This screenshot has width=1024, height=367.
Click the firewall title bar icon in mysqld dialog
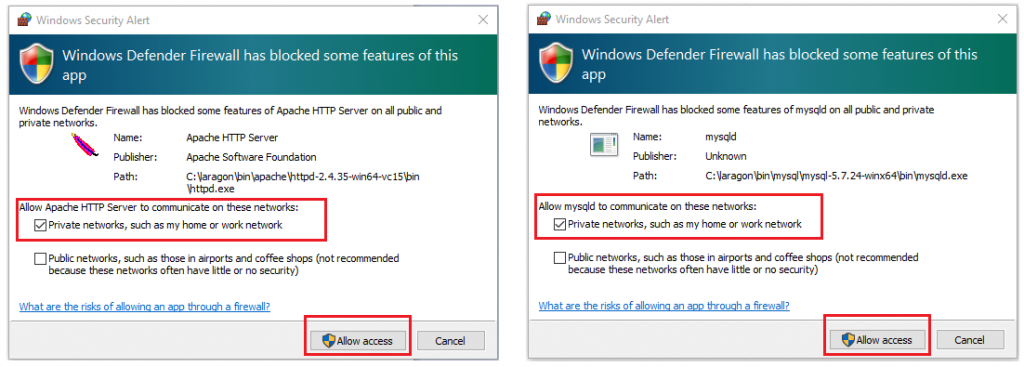[543, 20]
